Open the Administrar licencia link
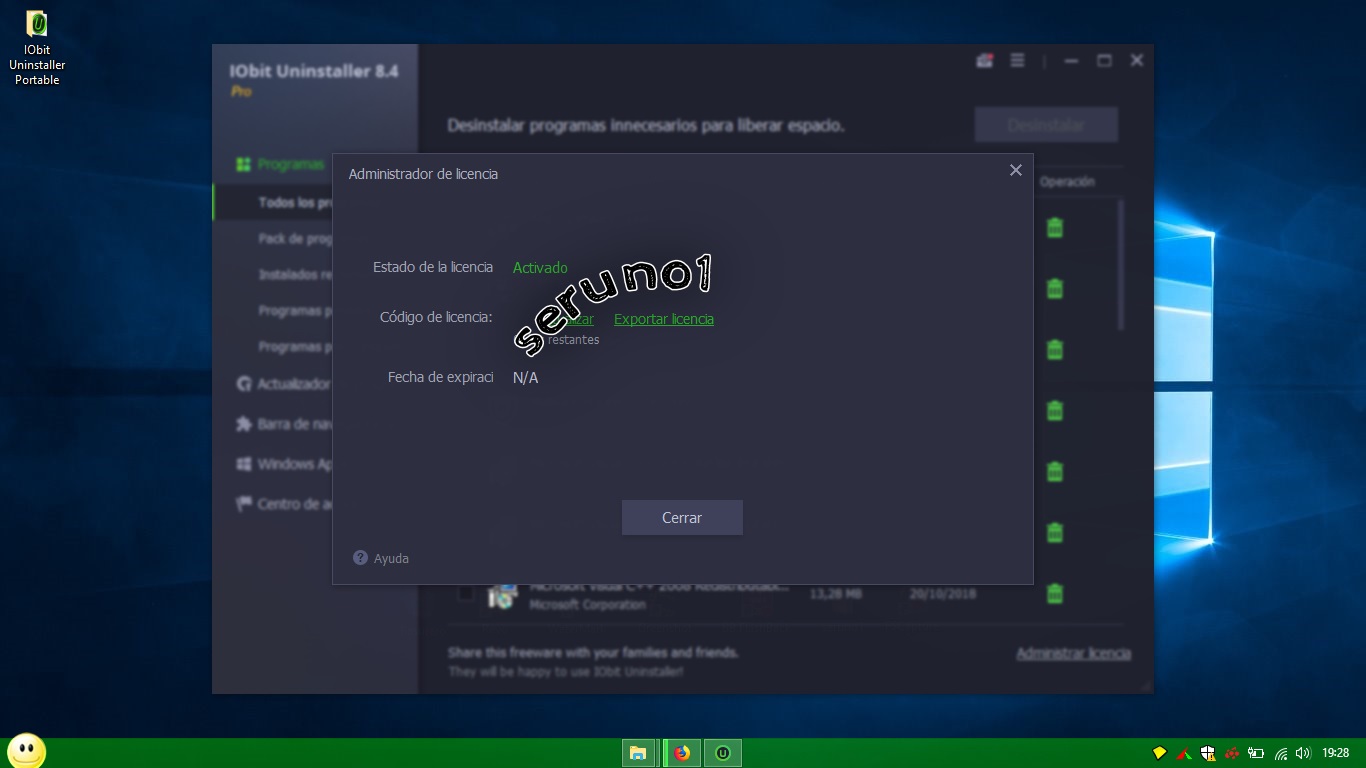This screenshot has height=768, width=1366. point(1072,652)
